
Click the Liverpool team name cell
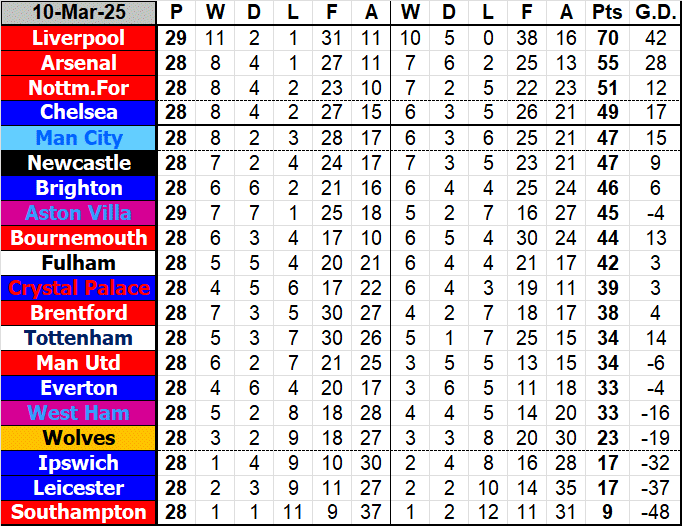(x=79, y=38)
